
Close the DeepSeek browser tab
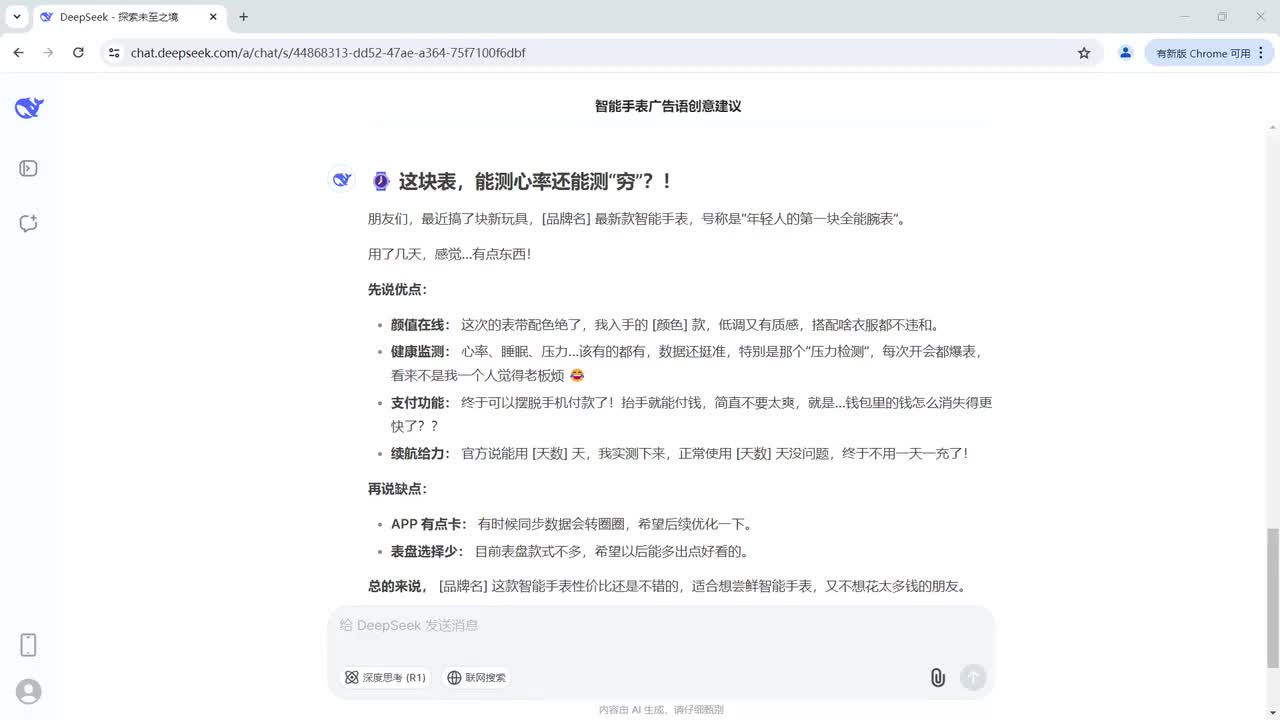(214, 17)
